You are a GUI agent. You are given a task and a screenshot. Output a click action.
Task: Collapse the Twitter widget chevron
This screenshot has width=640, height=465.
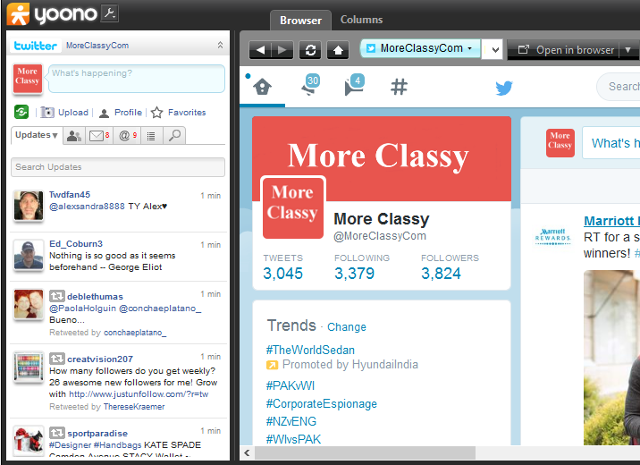point(220,45)
